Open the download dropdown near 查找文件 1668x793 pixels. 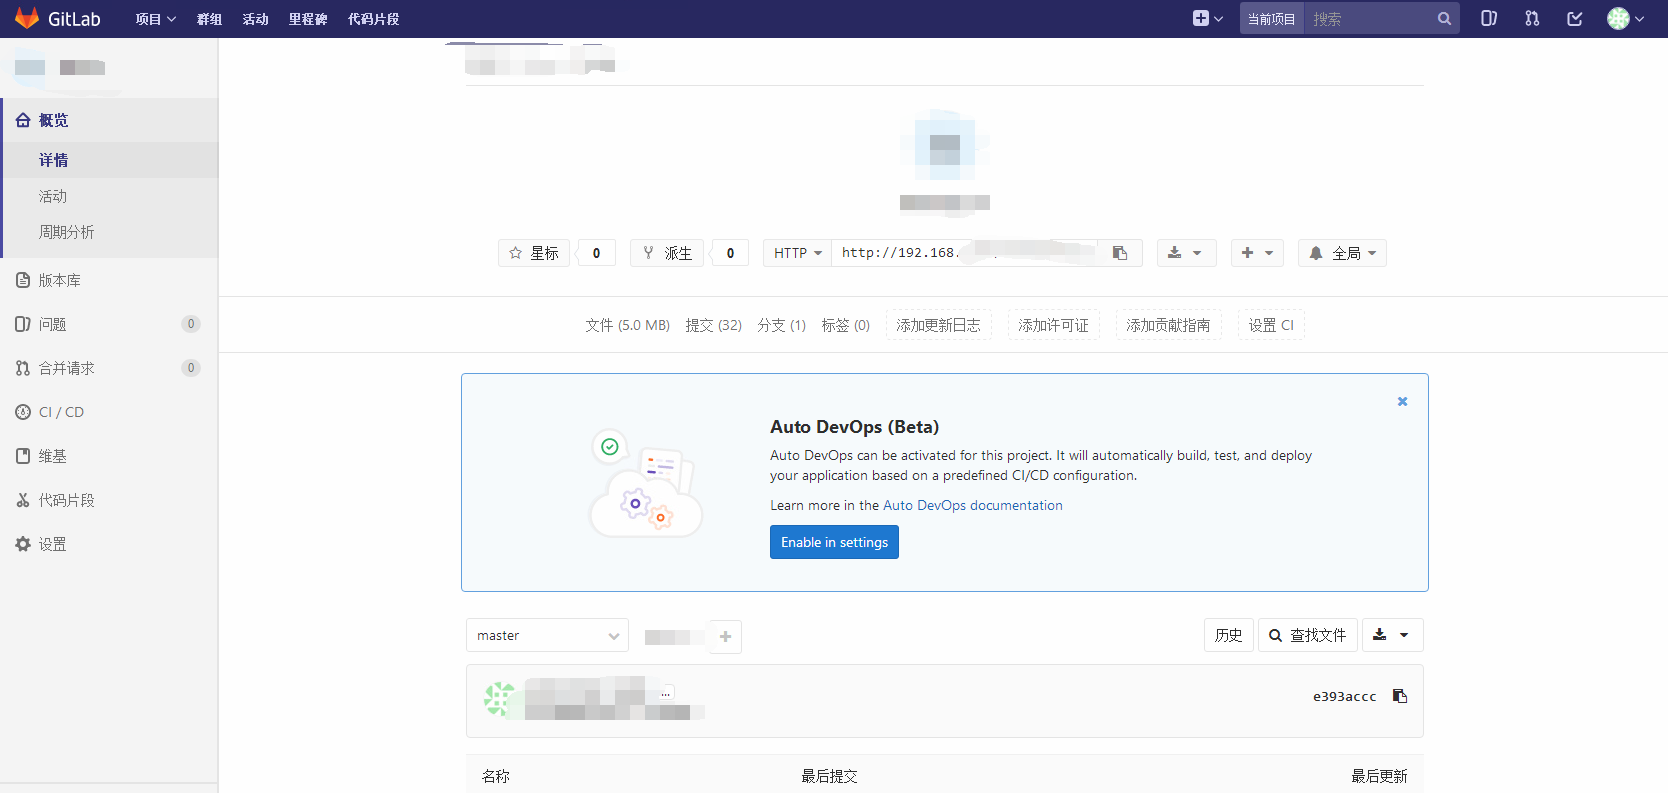pyautogui.click(x=1392, y=635)
